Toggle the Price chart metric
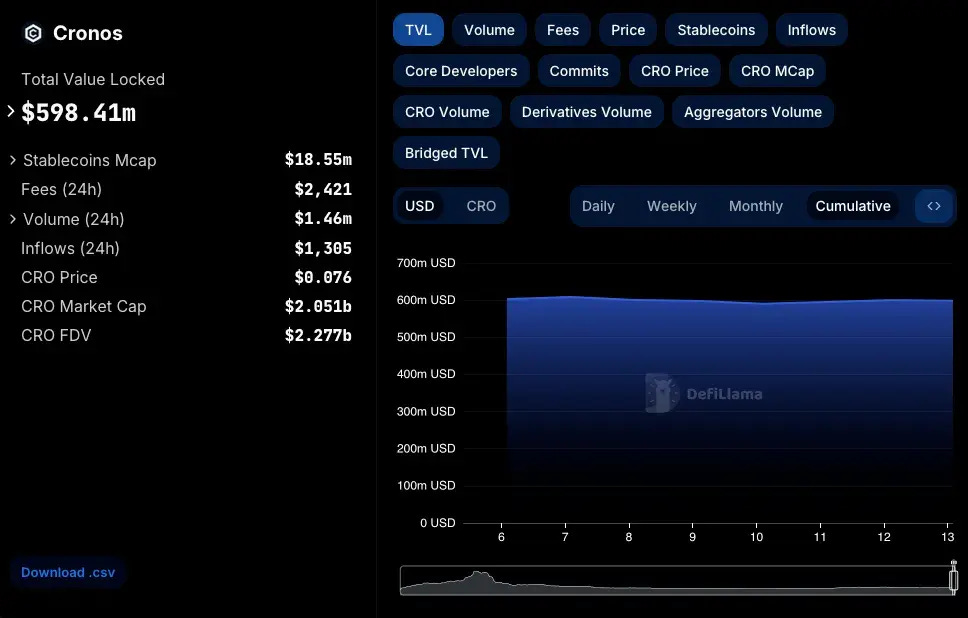The width and height of the screenshot is (968, 618). pos(628,30)
